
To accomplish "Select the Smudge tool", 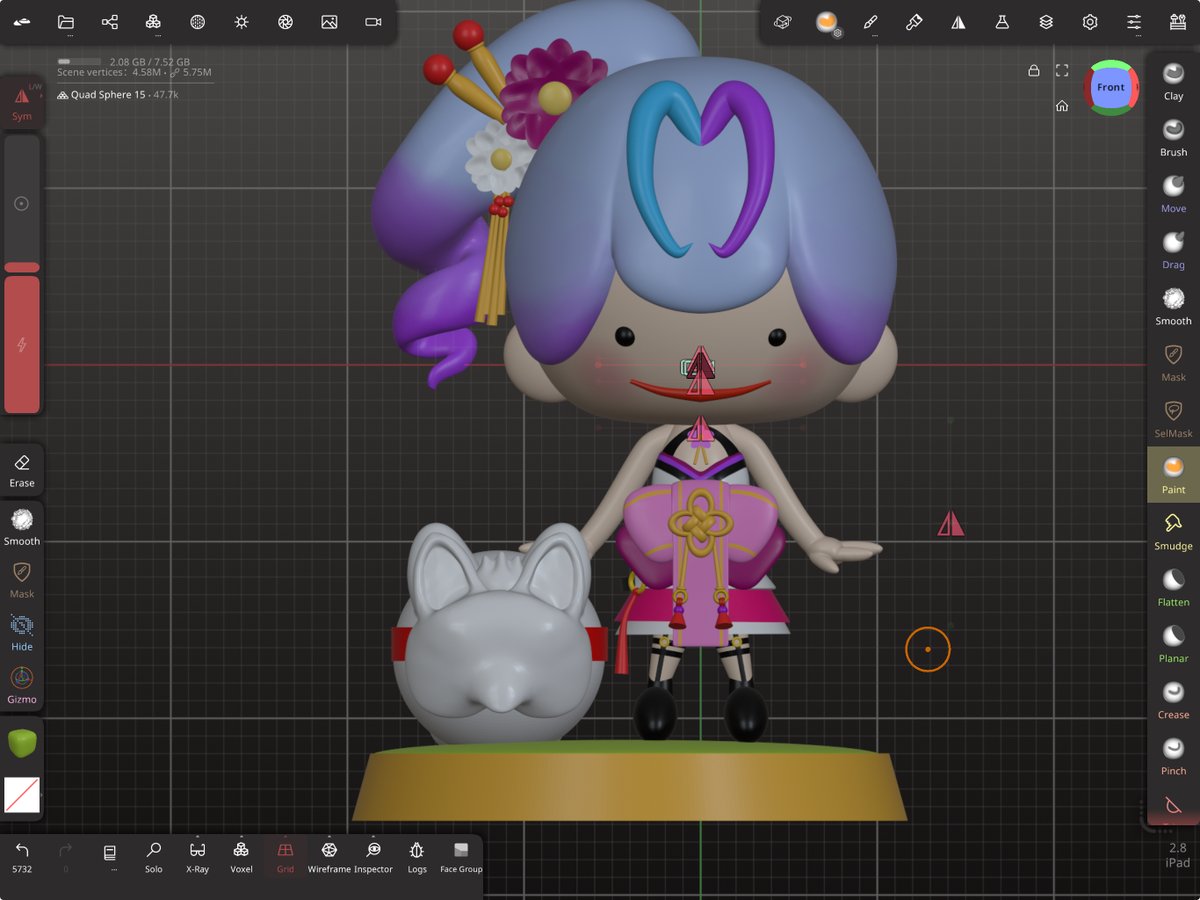I will pos(1173,531).
